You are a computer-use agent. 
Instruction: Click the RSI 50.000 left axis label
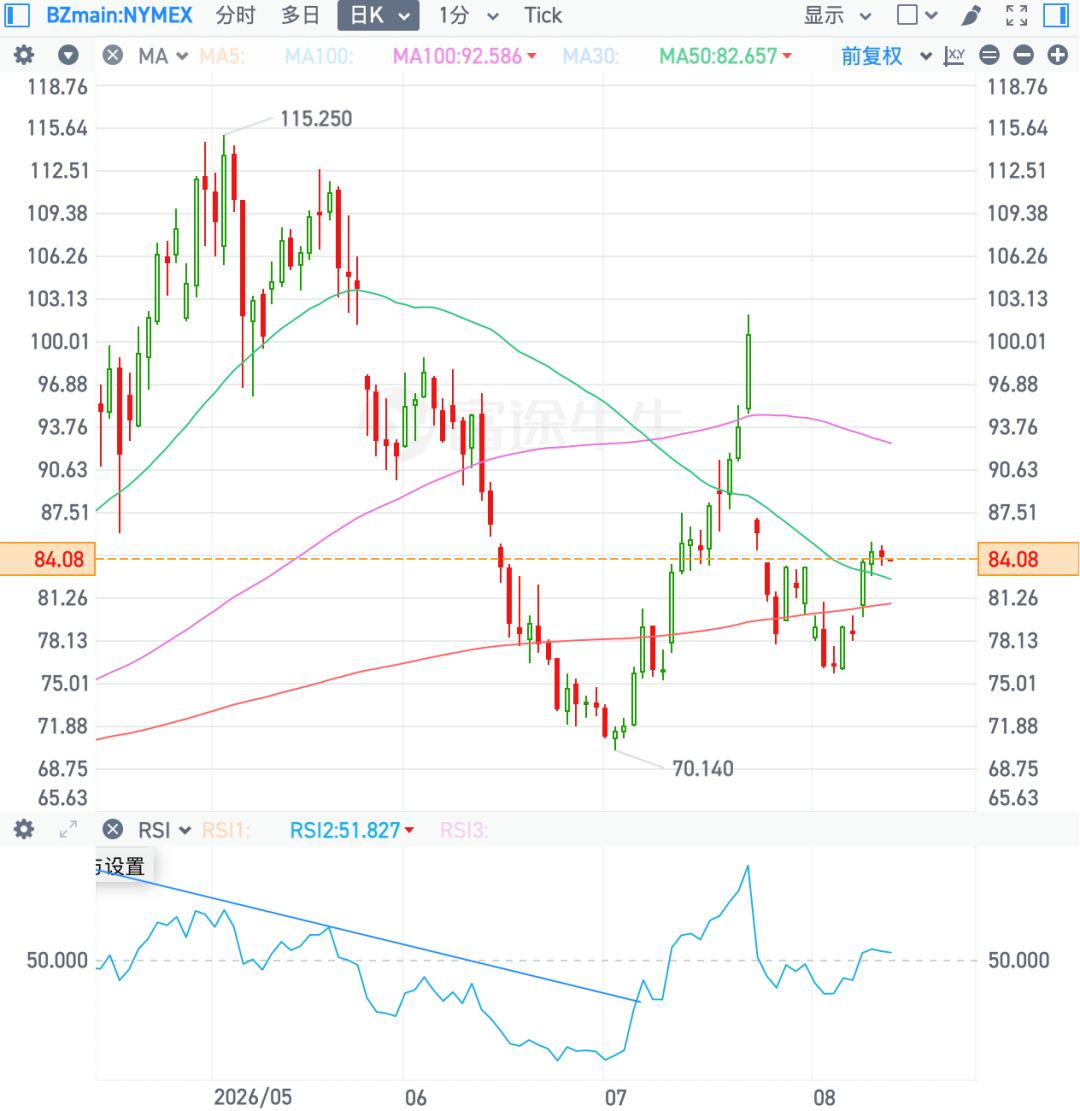click(57, 960)
